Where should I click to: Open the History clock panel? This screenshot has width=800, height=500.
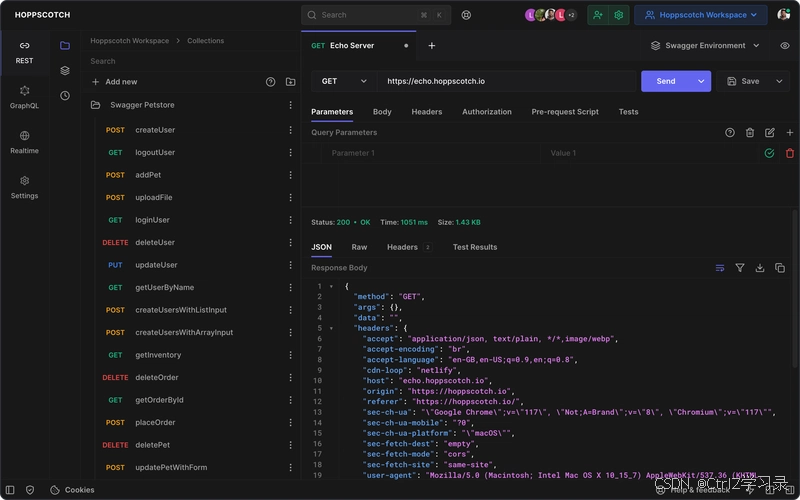tap(65, 95)
